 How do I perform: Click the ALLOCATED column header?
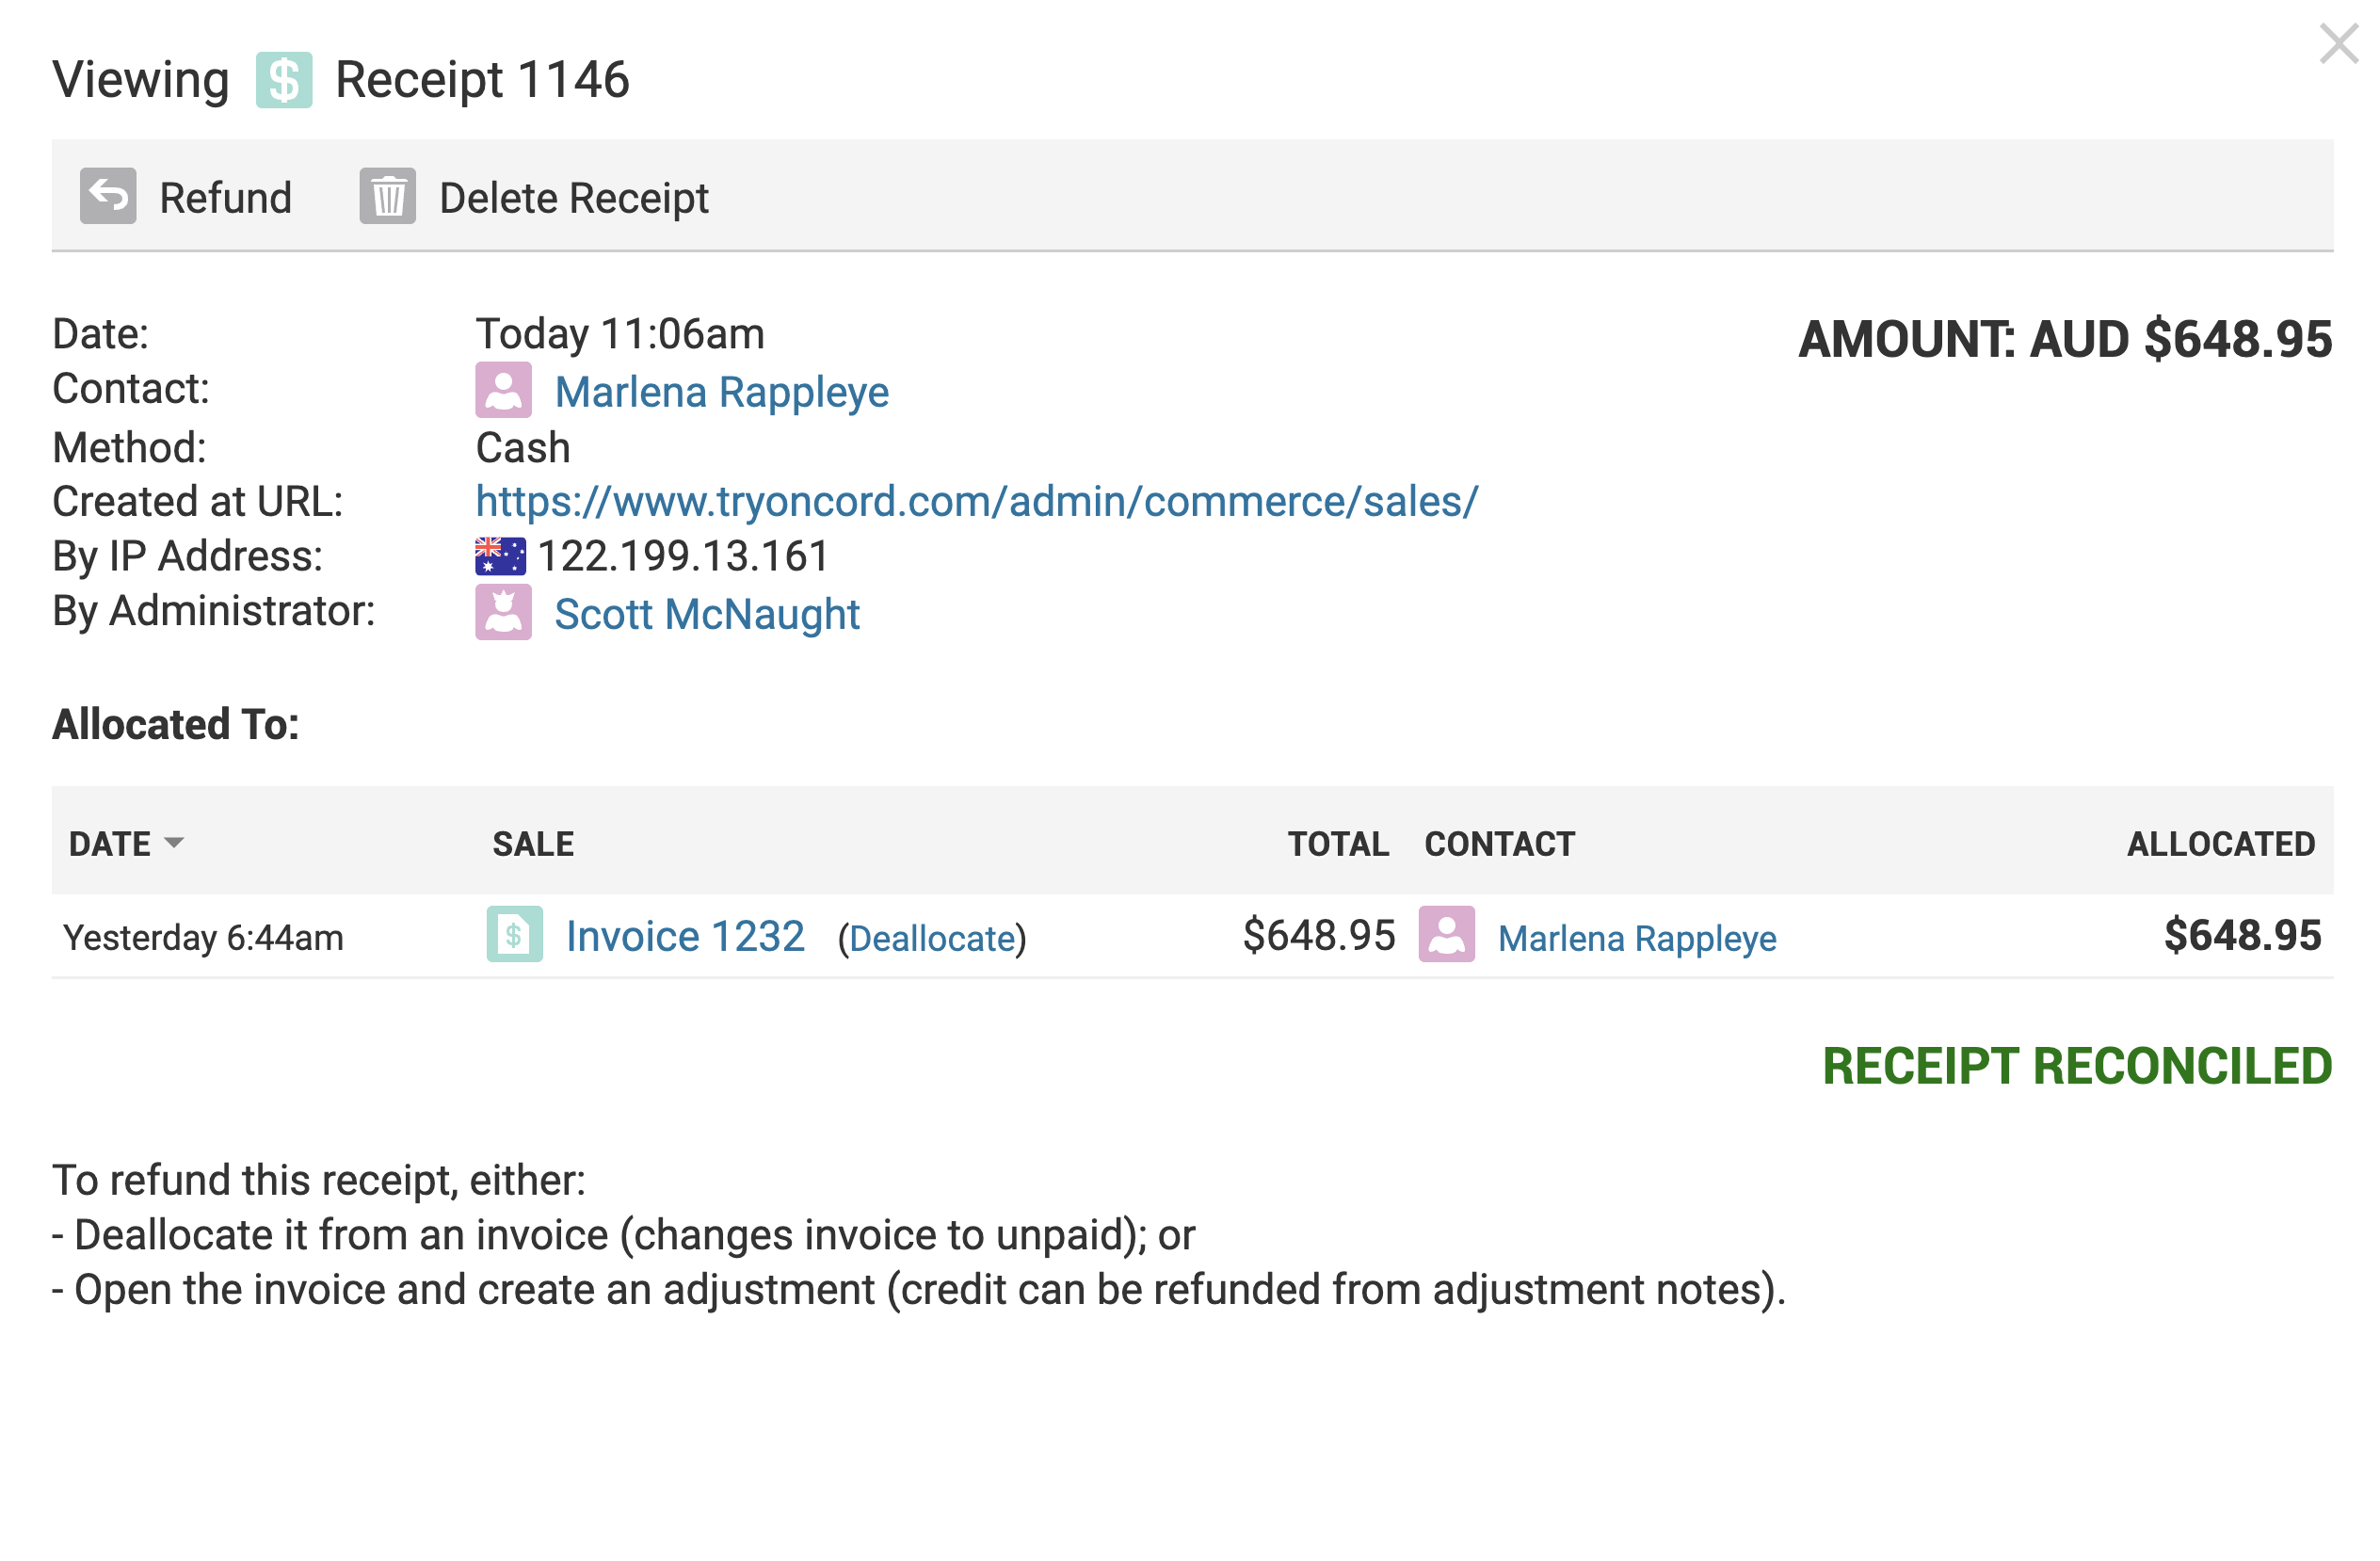2221,844
